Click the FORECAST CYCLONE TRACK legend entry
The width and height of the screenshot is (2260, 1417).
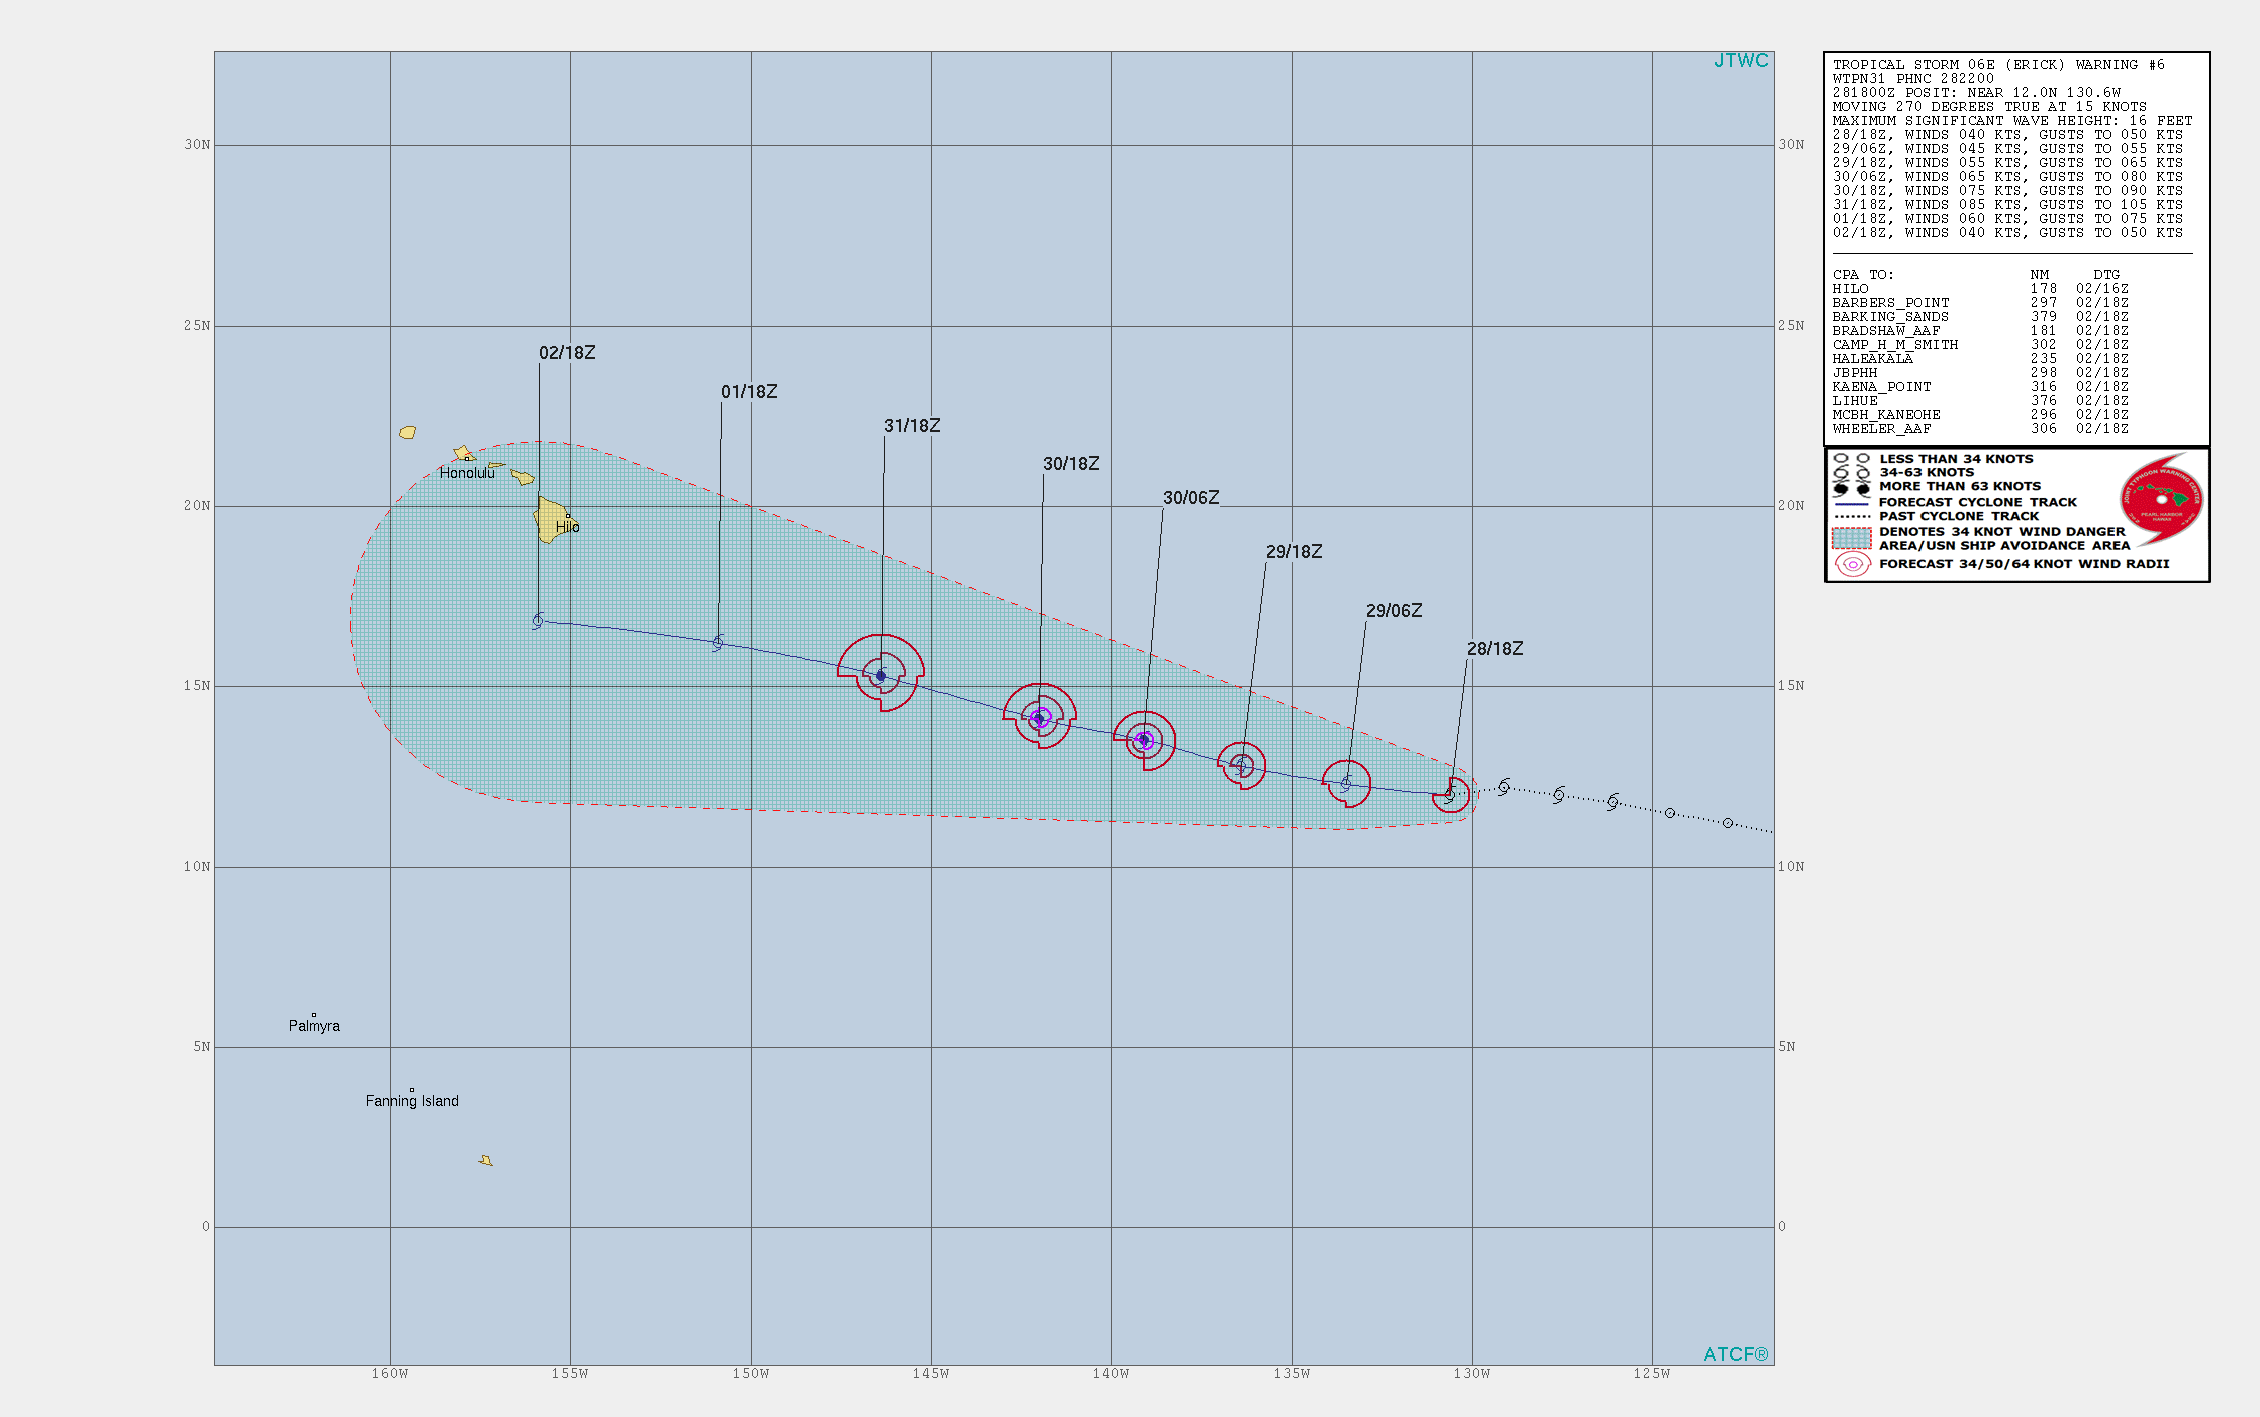pos(1977,503)
